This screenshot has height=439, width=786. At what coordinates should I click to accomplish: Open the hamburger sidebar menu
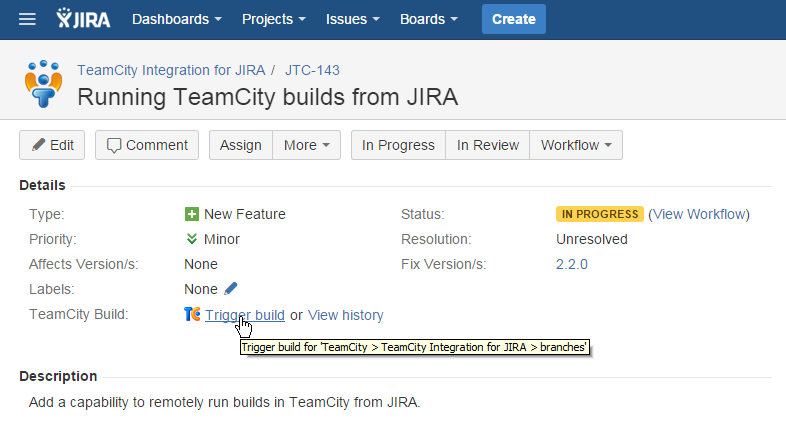pyautogui.click(x=27, y=19)
